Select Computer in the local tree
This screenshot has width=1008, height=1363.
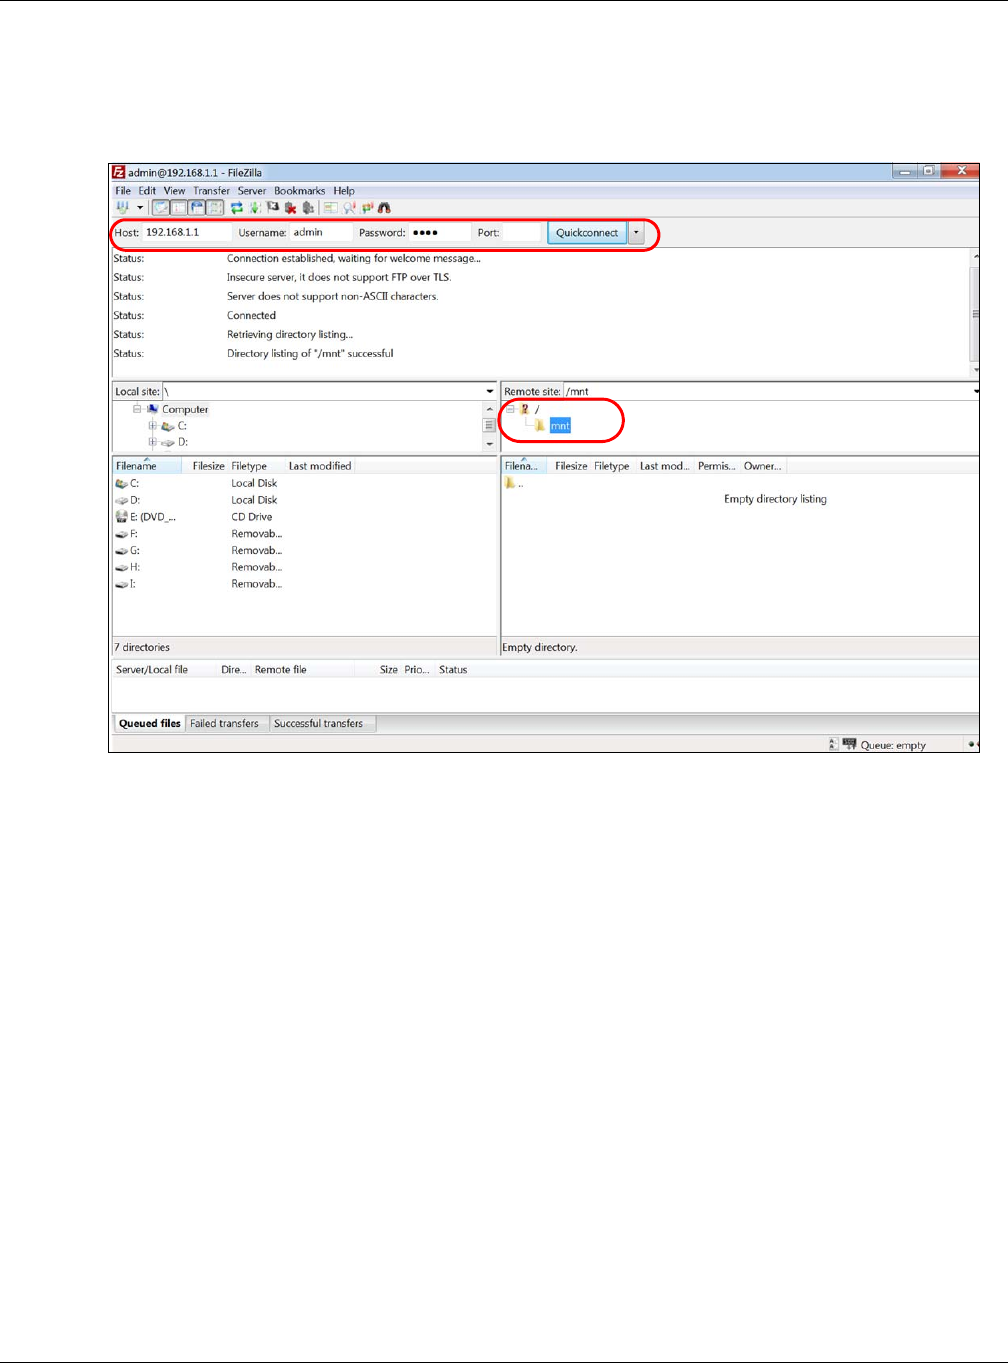[185, 409]
